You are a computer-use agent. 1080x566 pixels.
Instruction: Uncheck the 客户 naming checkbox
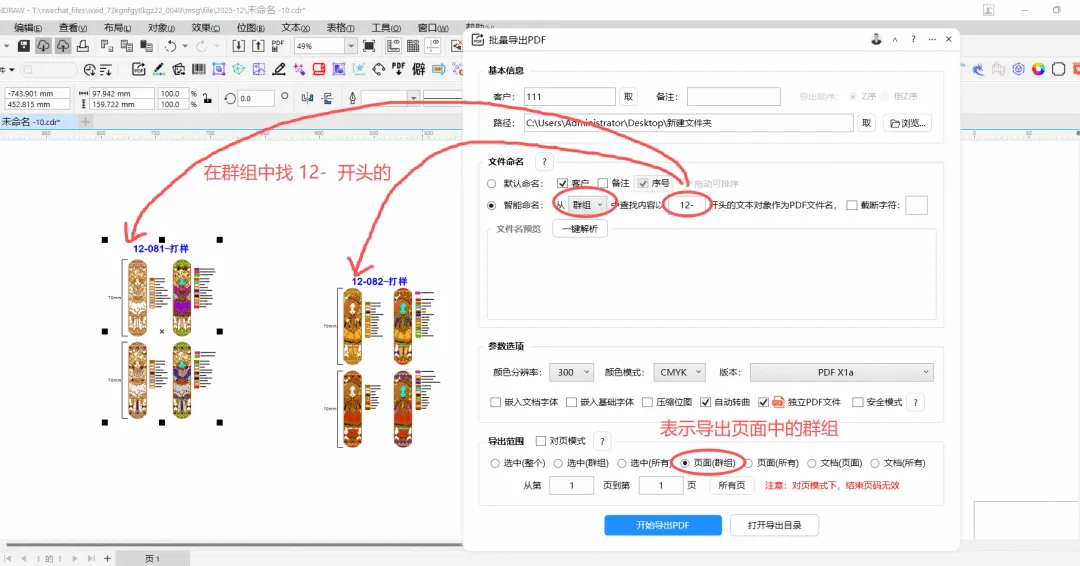point(562,183)
